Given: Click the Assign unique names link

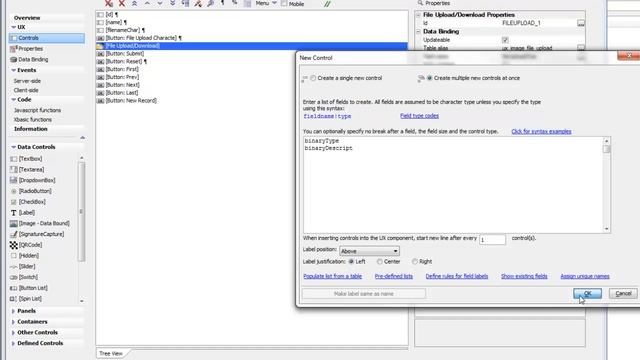Looking at the screenshot, I should [x=585, y=276].
